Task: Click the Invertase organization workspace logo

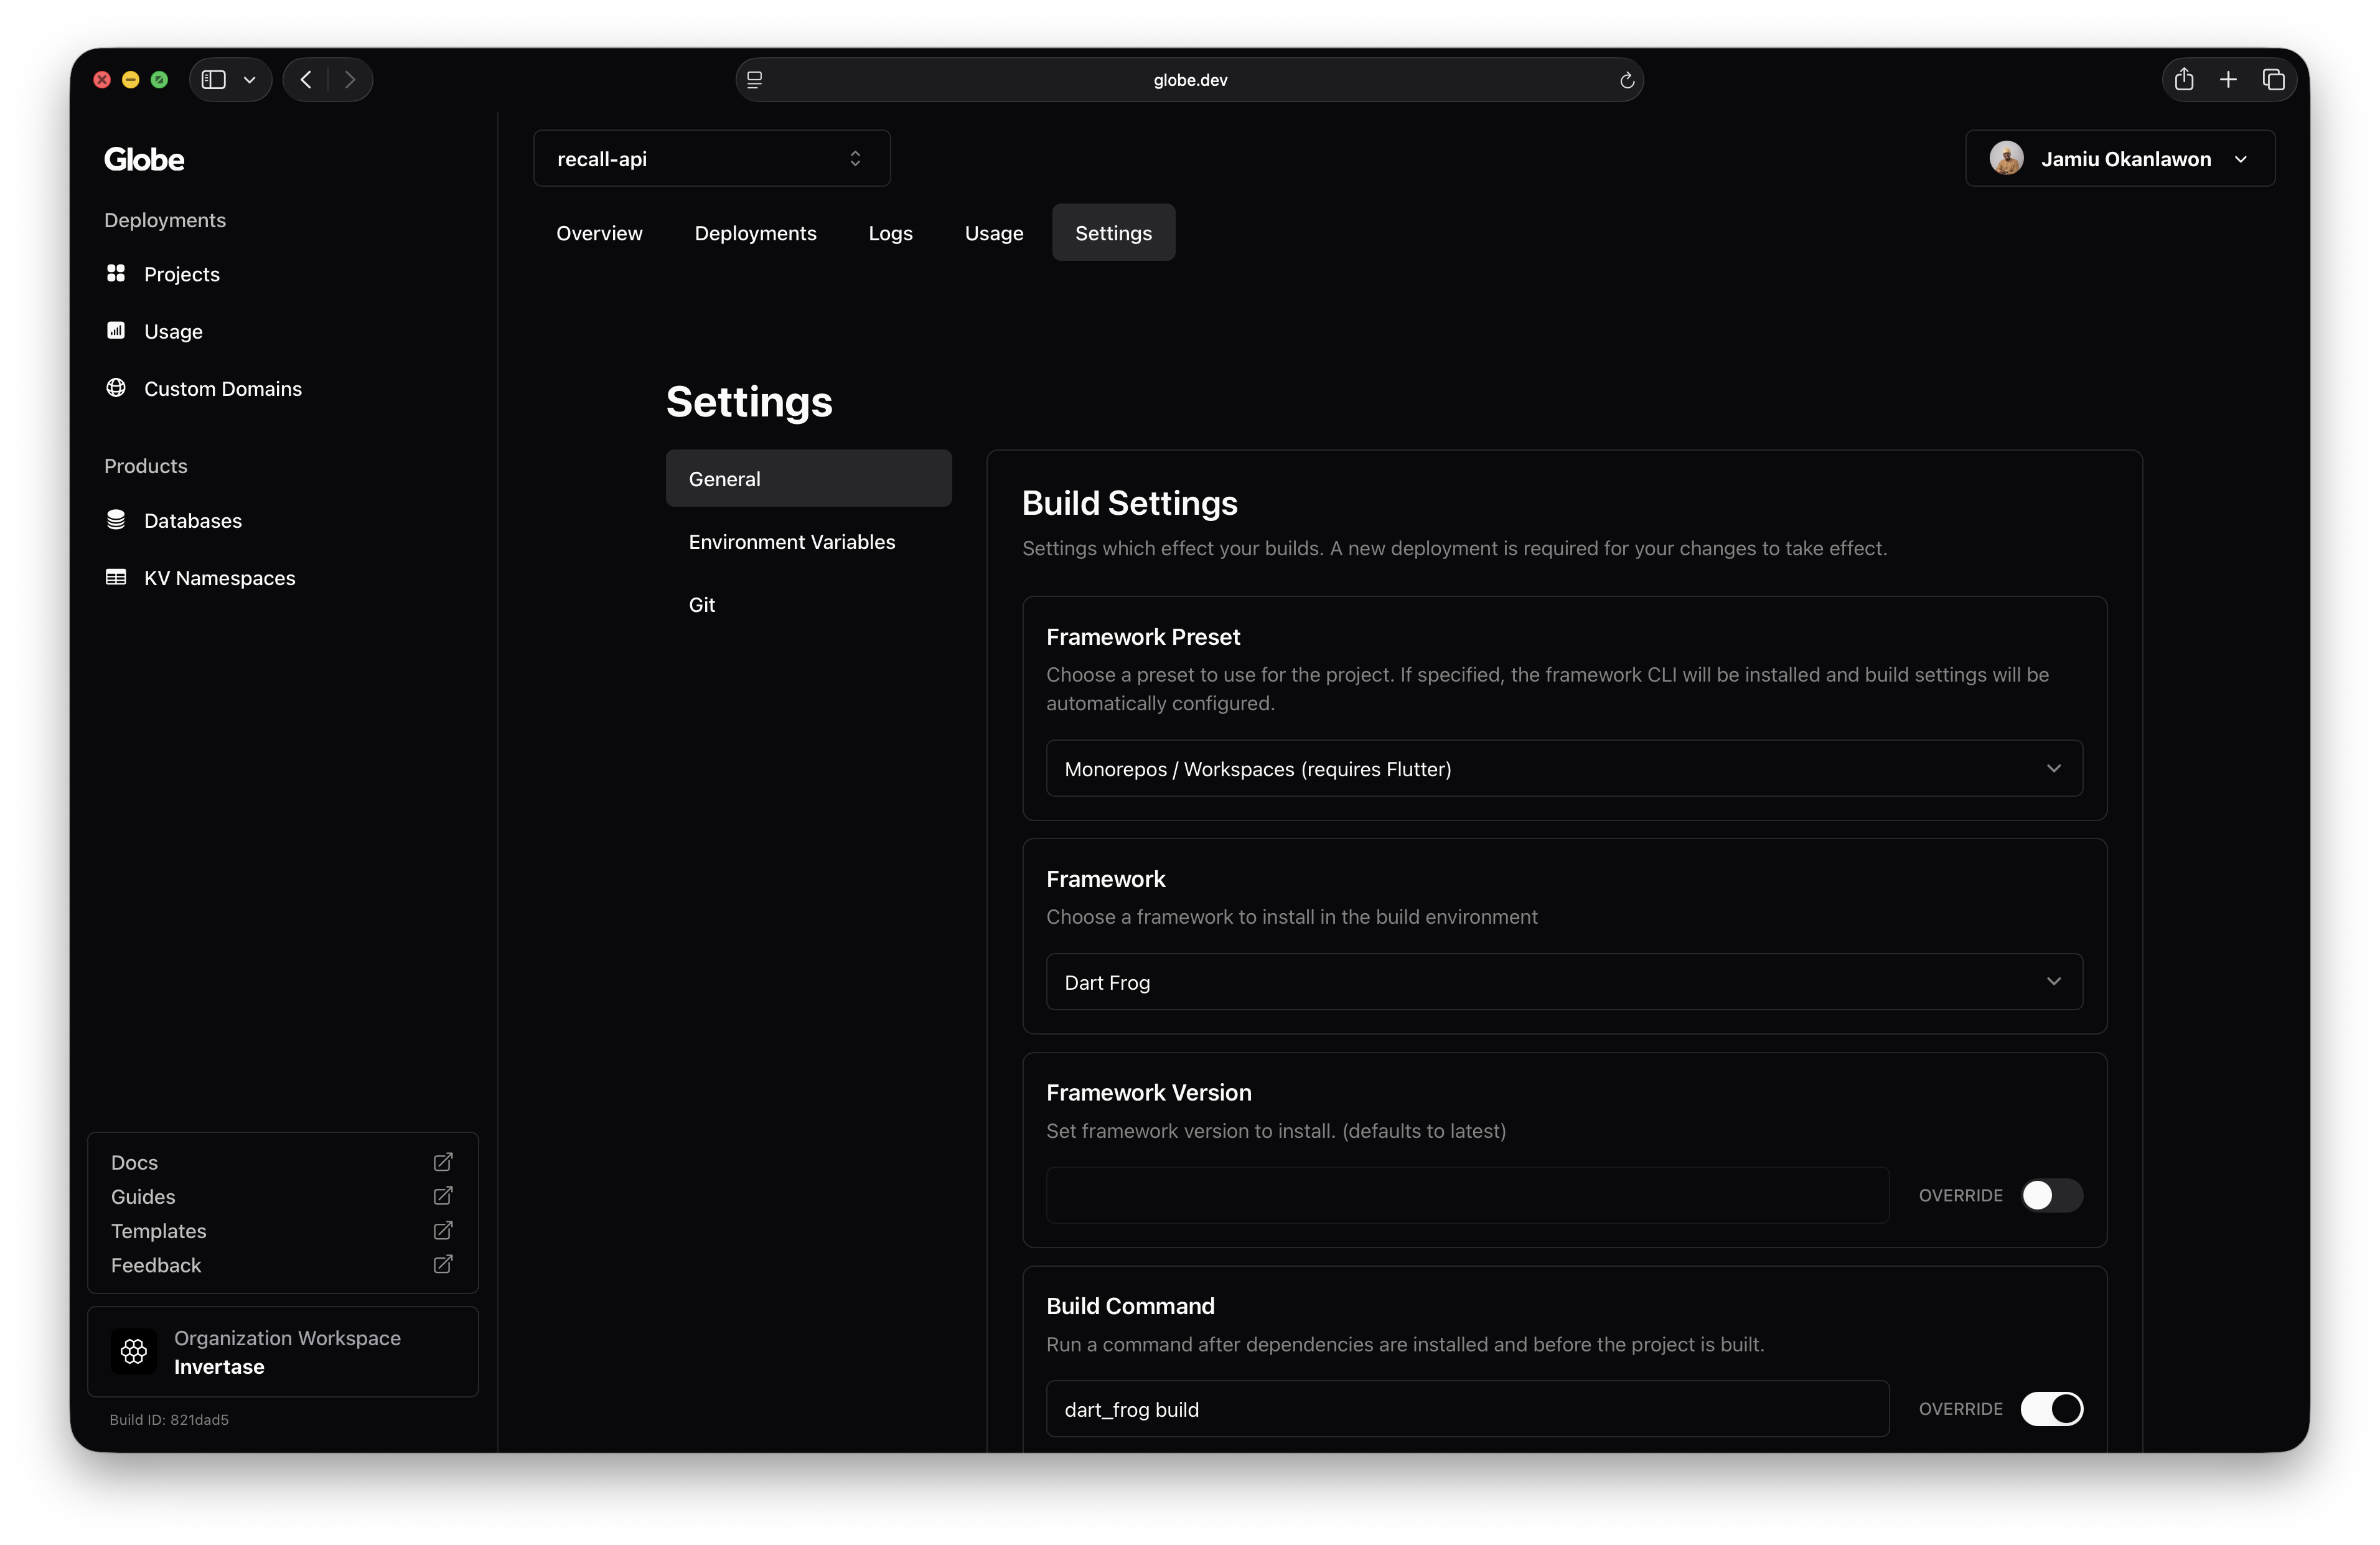Action: click(134, 1352)
